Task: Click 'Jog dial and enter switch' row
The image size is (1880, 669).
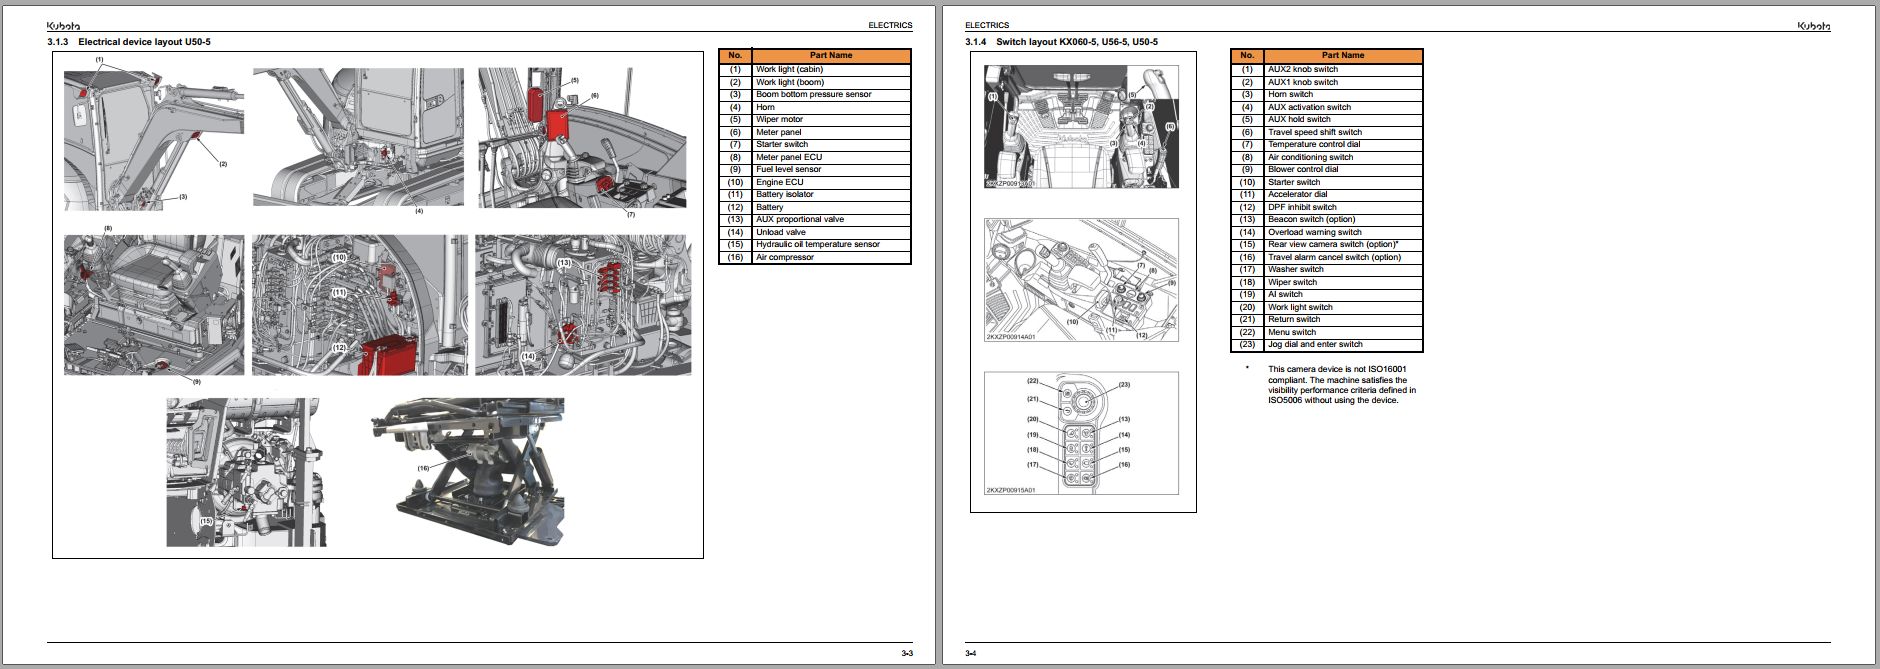Action: 1327,345
